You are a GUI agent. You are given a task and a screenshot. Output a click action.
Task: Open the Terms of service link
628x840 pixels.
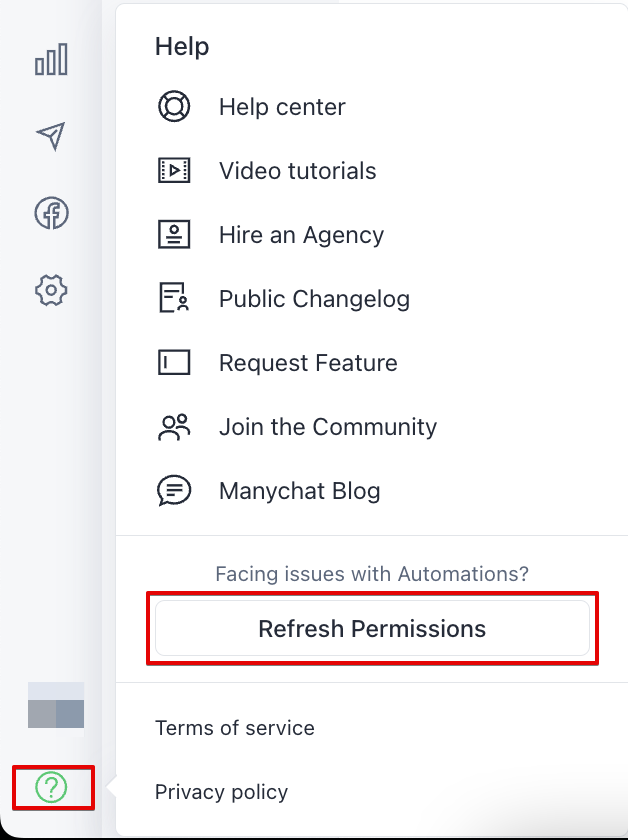pos(235,728)
